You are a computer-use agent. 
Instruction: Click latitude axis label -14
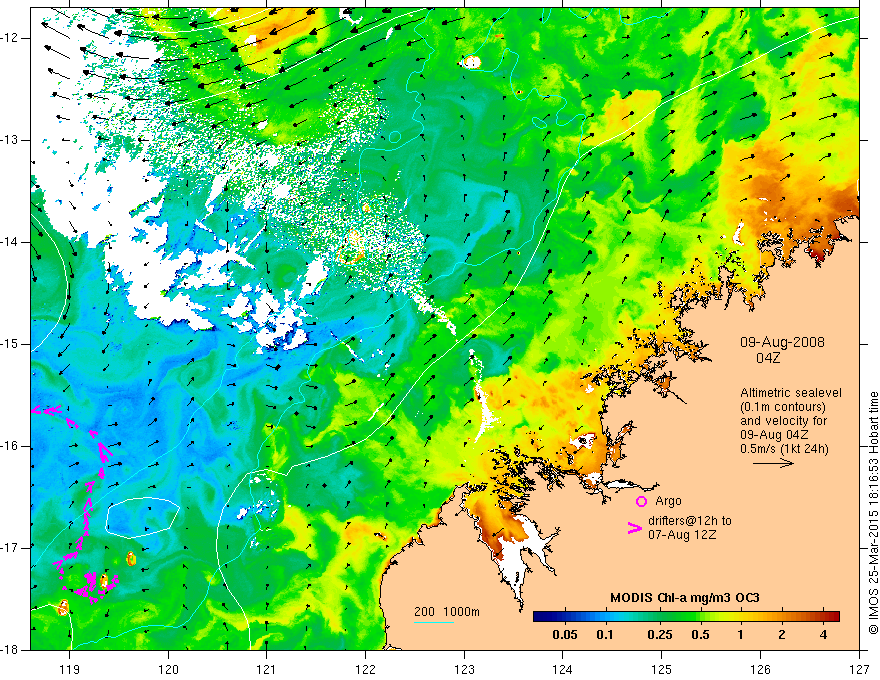(11, 242)
